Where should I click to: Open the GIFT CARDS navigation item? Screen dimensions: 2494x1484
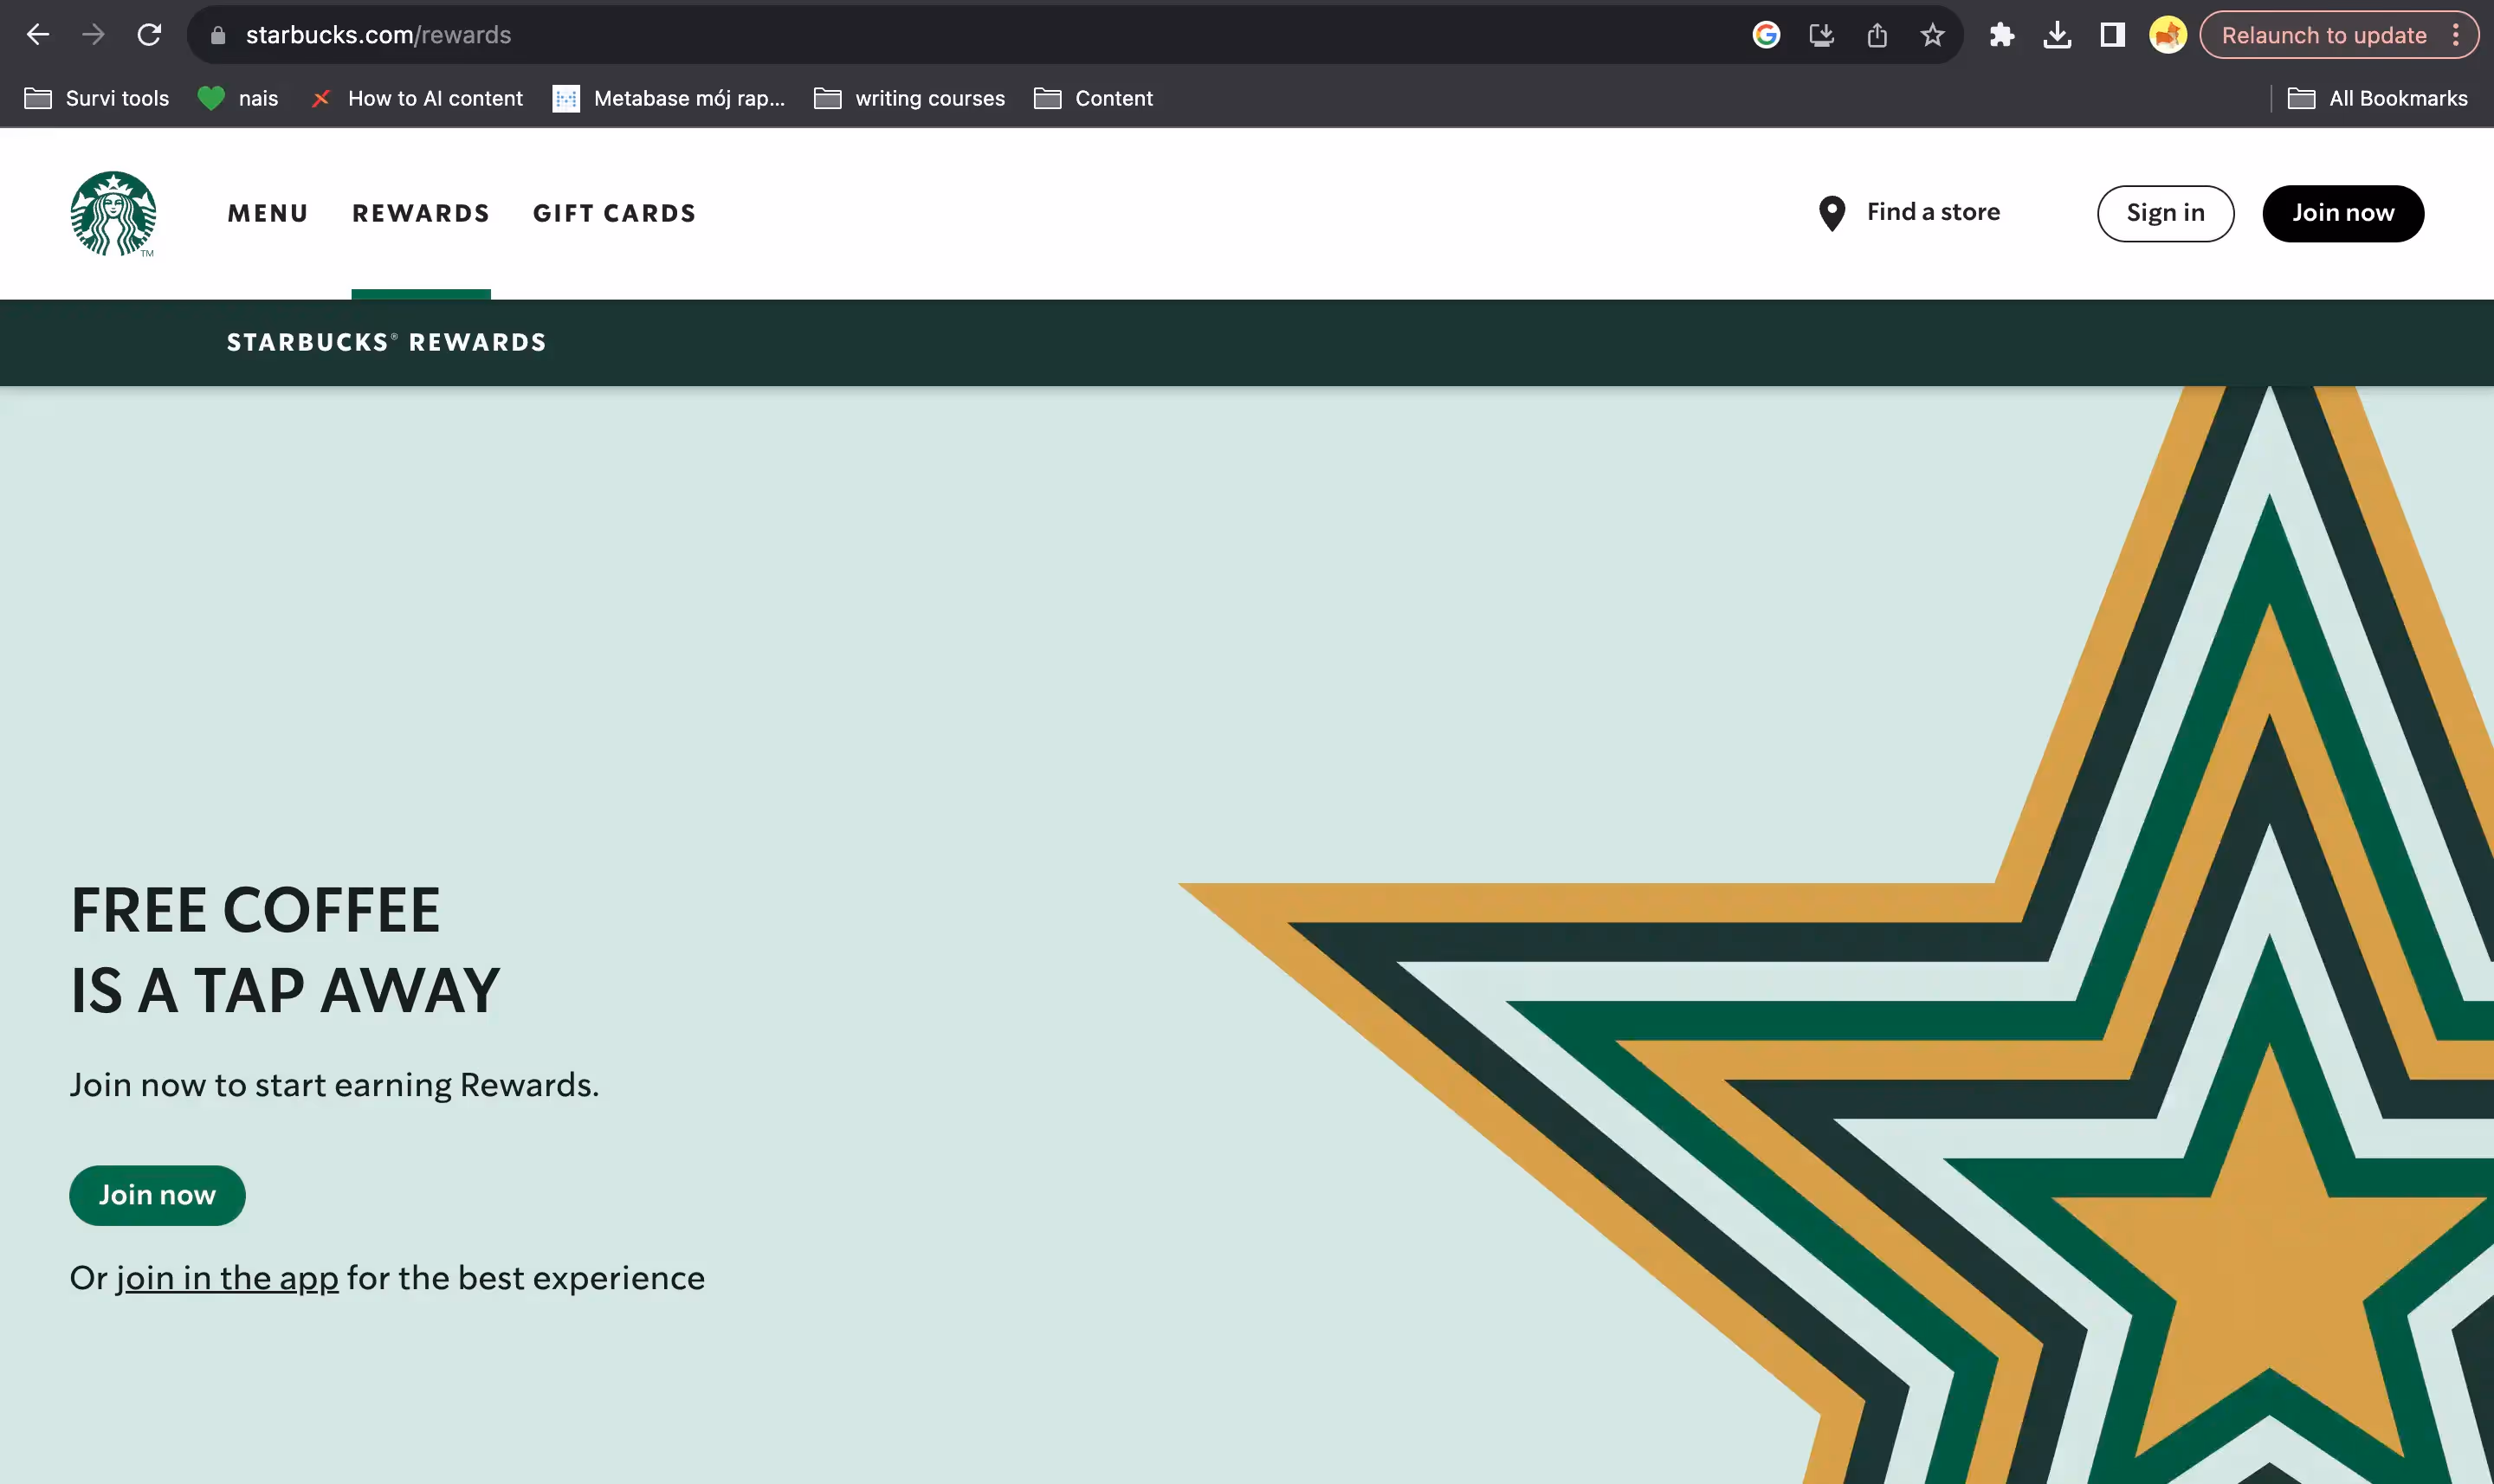tap(614, 213)
